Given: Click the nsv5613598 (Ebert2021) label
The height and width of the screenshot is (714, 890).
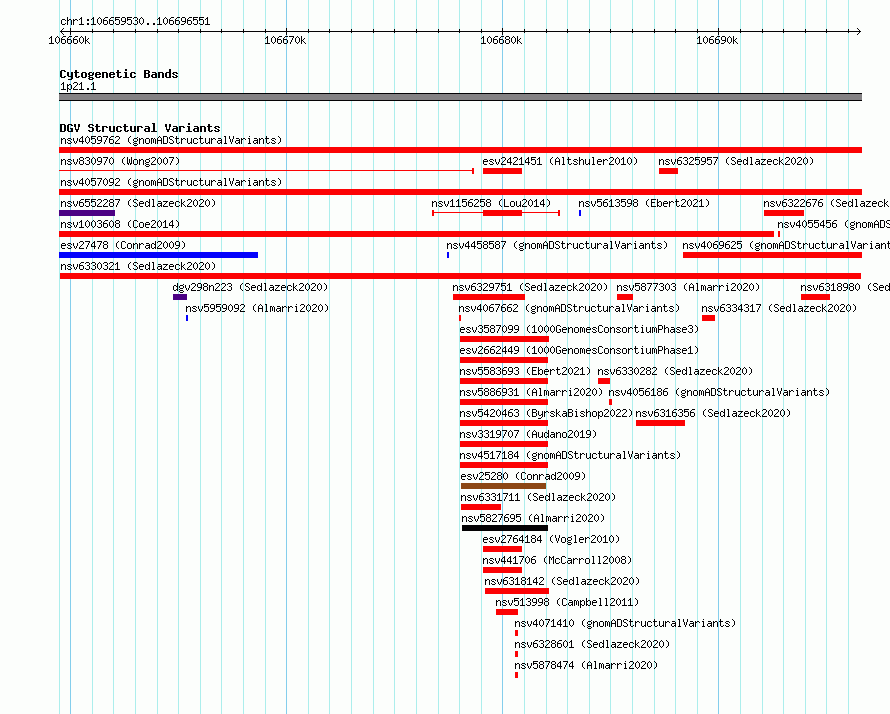Looking at the screenshot, I should click(644, 203).
